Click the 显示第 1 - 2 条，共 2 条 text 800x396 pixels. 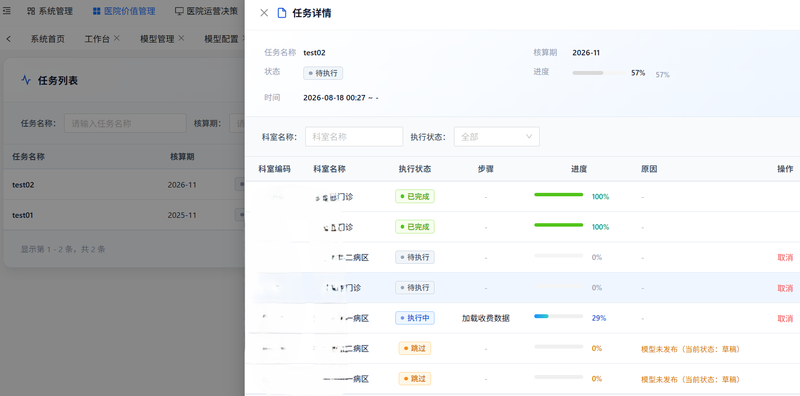63,250
